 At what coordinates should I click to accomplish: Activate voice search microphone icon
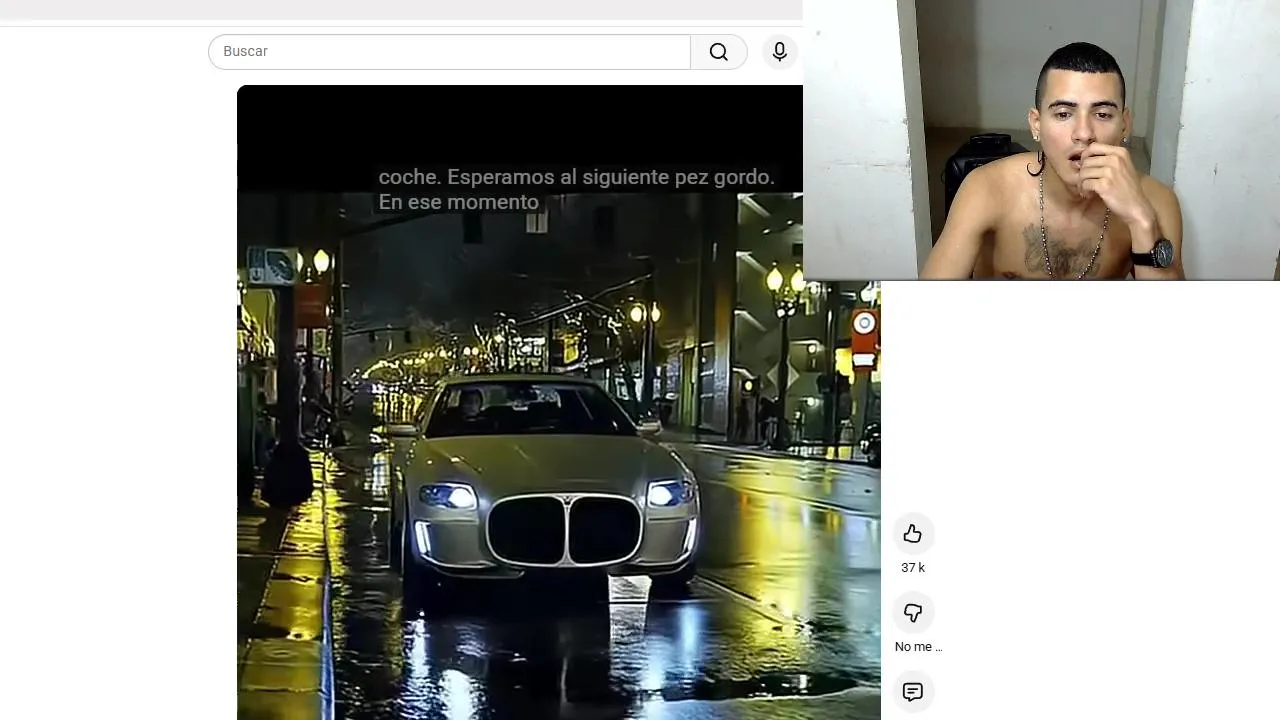tap(780, 52)
